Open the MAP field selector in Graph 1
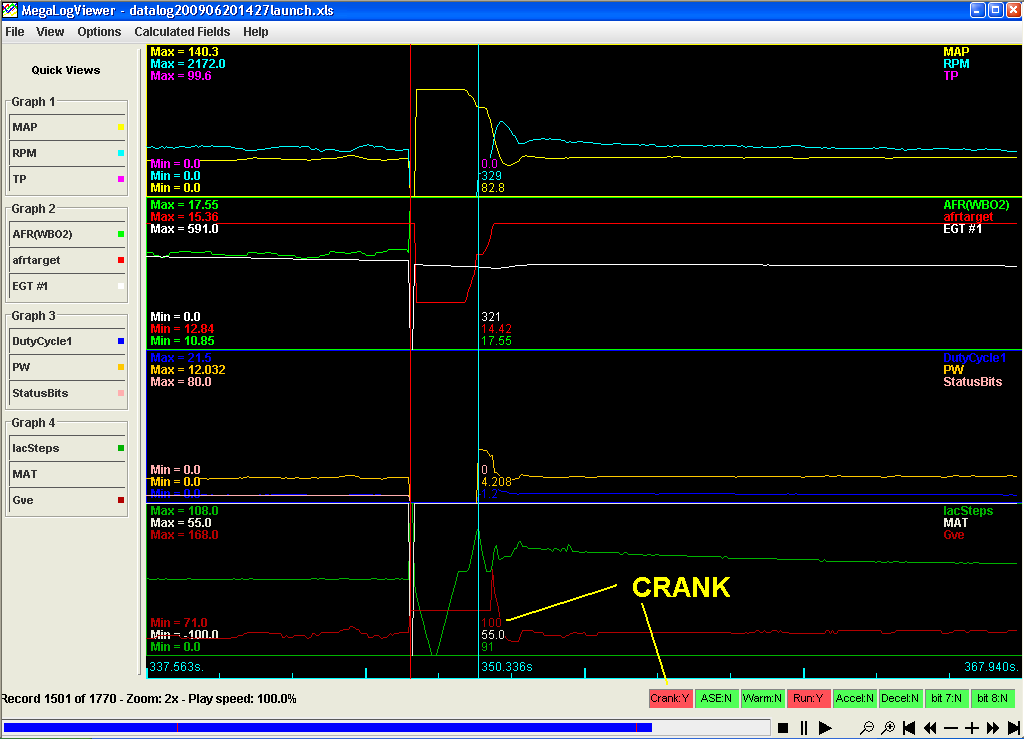The width and height of the screenshot is (1028, 739). coord(68,127)
